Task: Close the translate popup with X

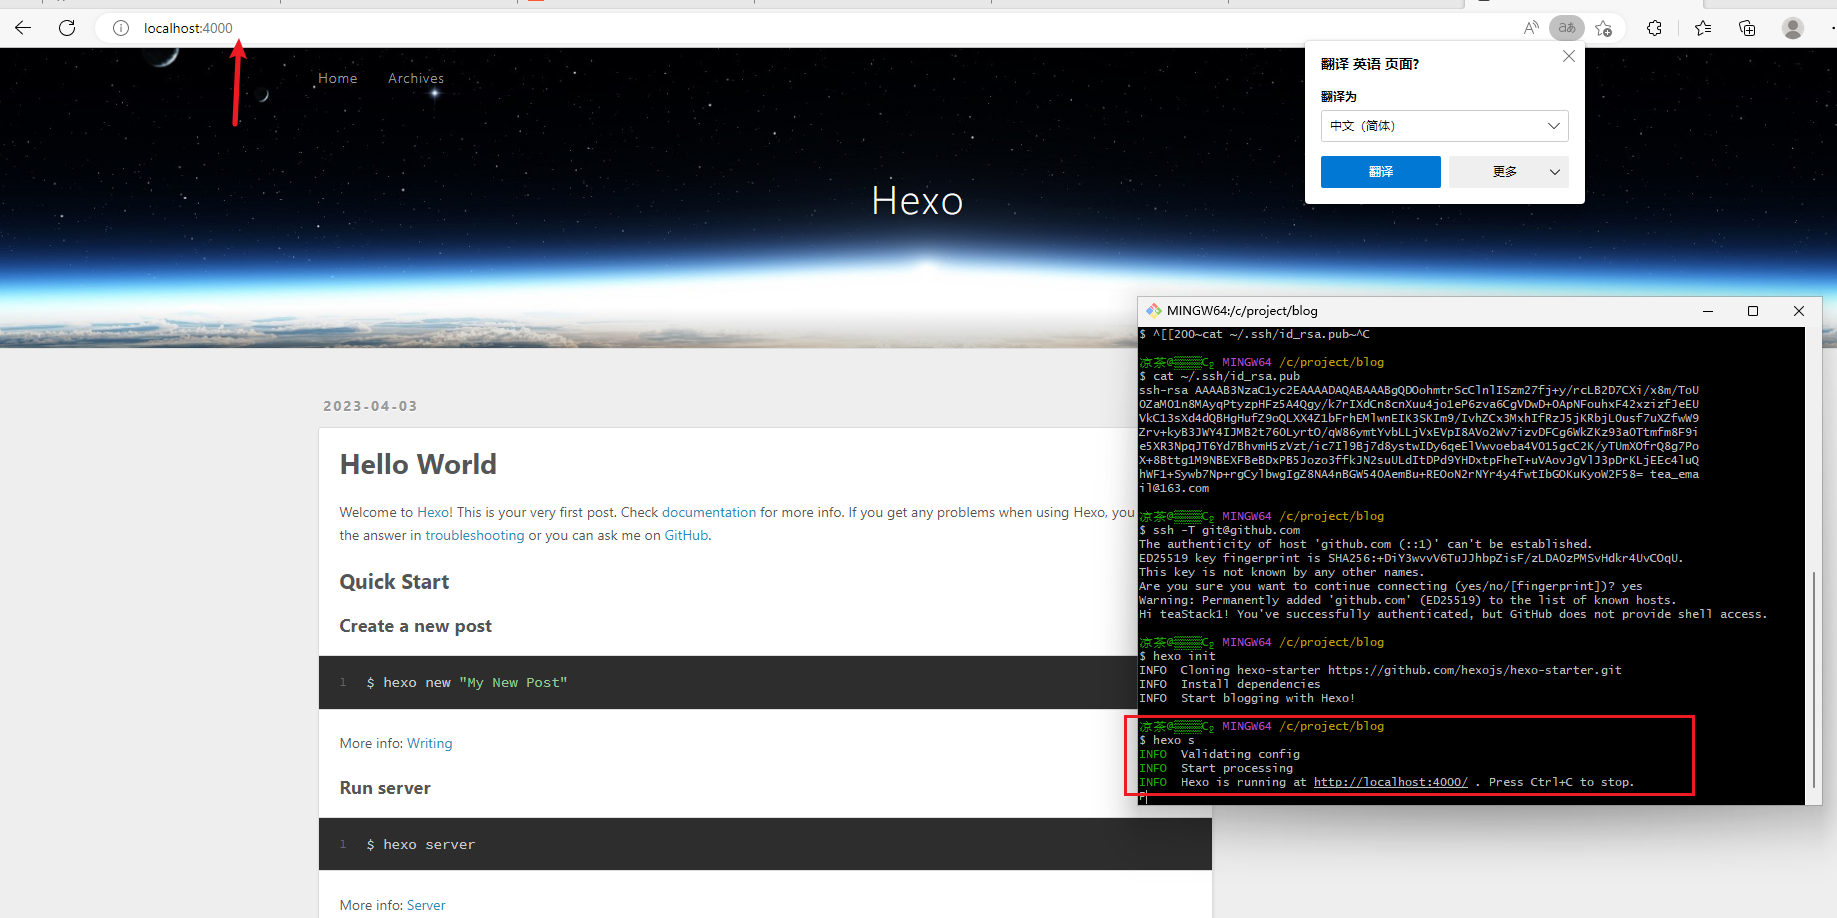Action: tap(1569, 57)
